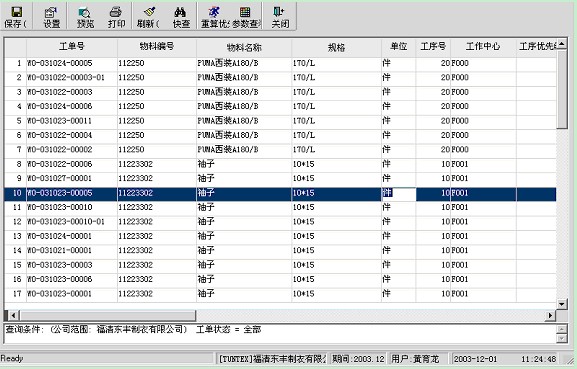Select work order WO-031024-00005
The width and height of the screenshot is (577, 369).
tap(60, 63)
